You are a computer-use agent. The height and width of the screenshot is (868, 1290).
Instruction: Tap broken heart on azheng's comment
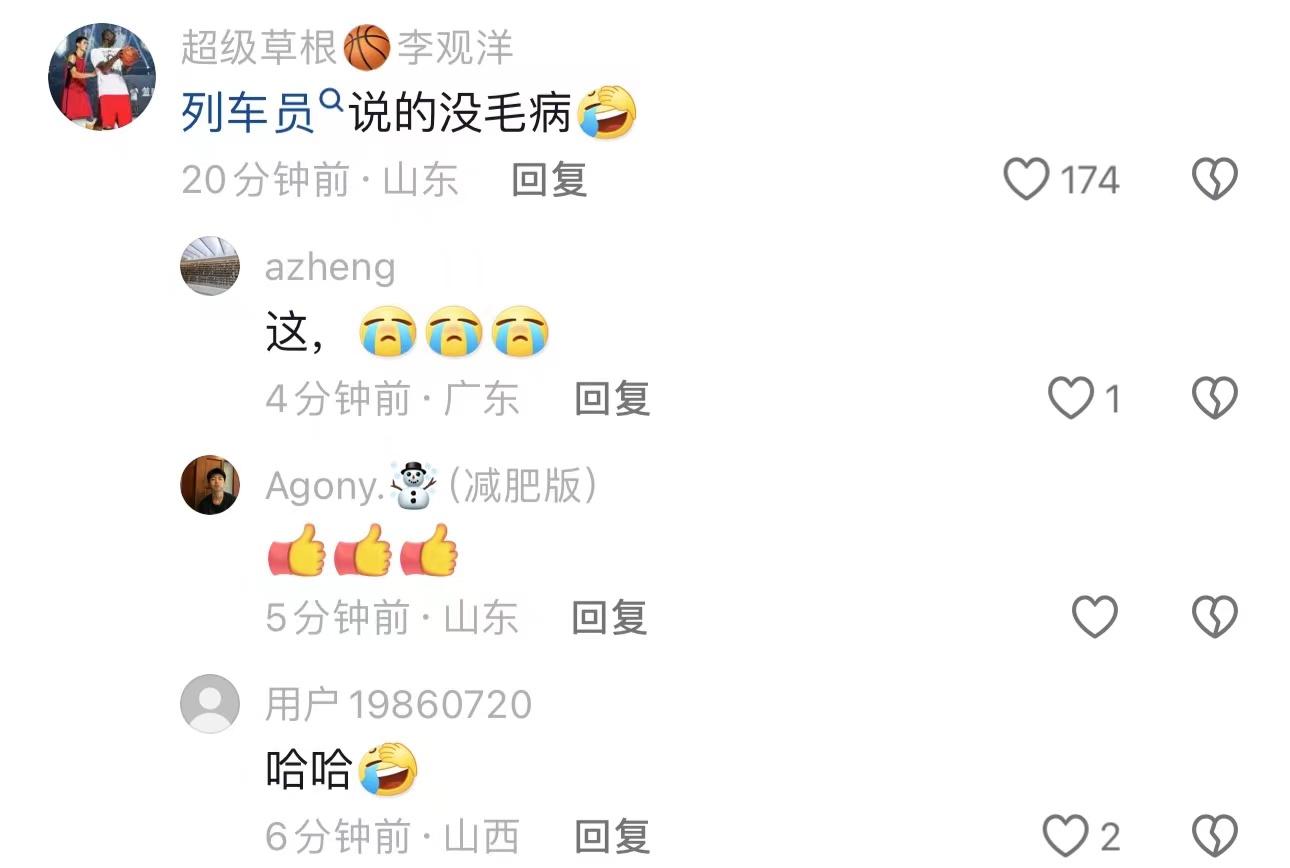1215,399
